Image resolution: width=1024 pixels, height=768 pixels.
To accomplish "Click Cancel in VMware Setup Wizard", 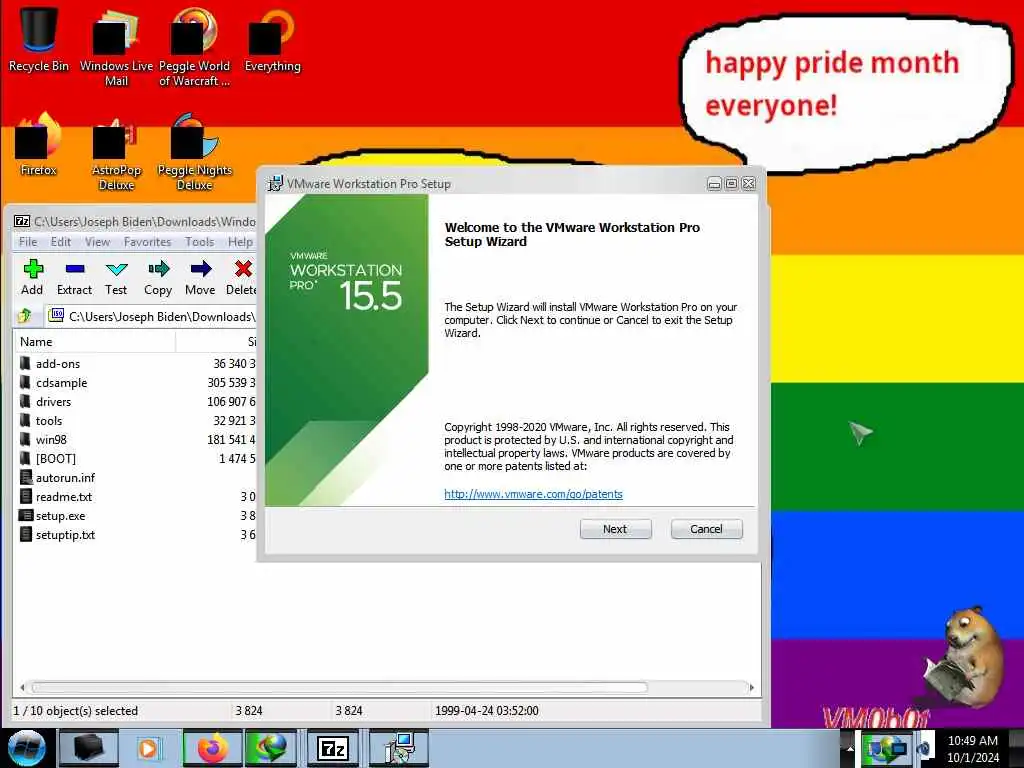I will coord(706,529).
